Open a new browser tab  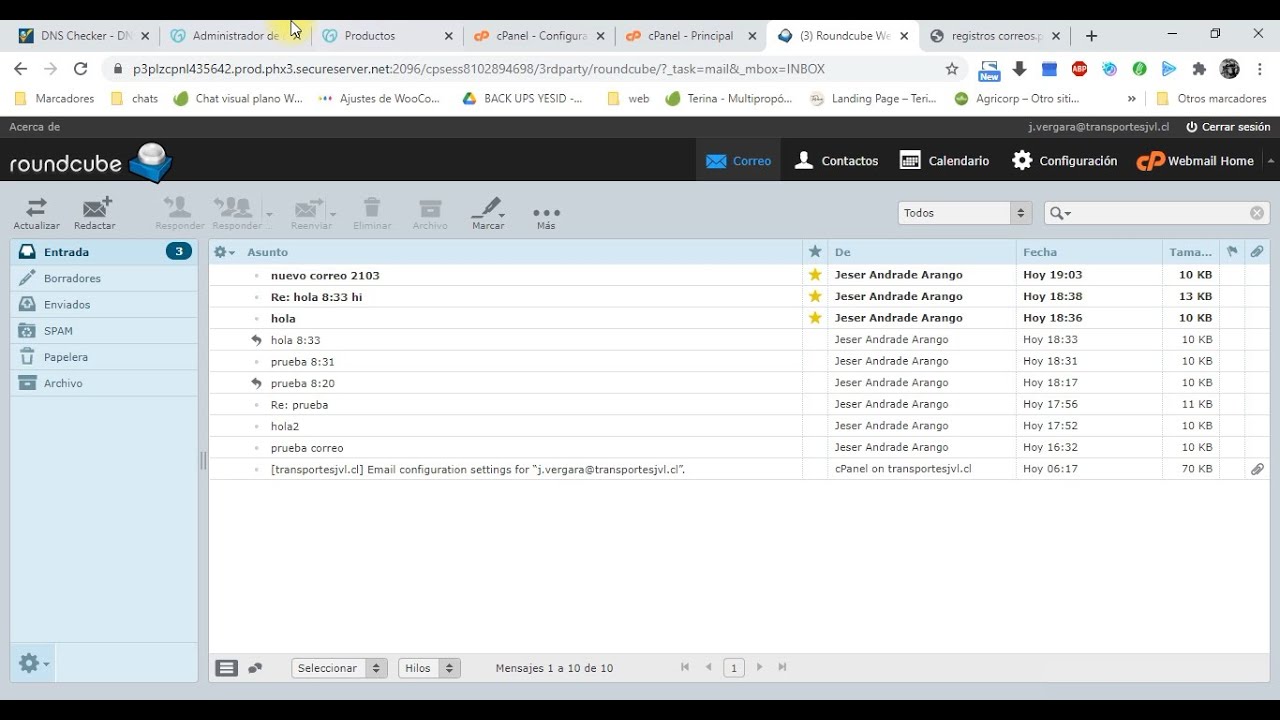[1091, 35]
